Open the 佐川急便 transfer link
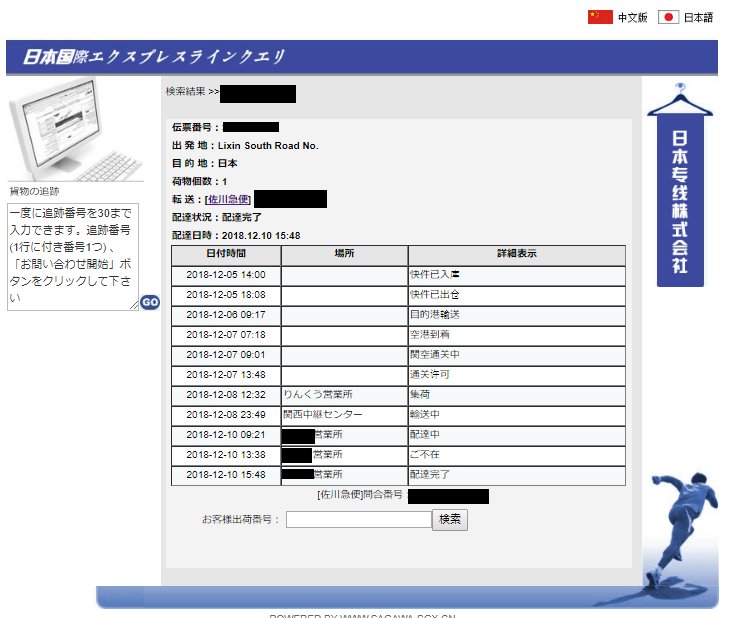 [x=228, y=199]
